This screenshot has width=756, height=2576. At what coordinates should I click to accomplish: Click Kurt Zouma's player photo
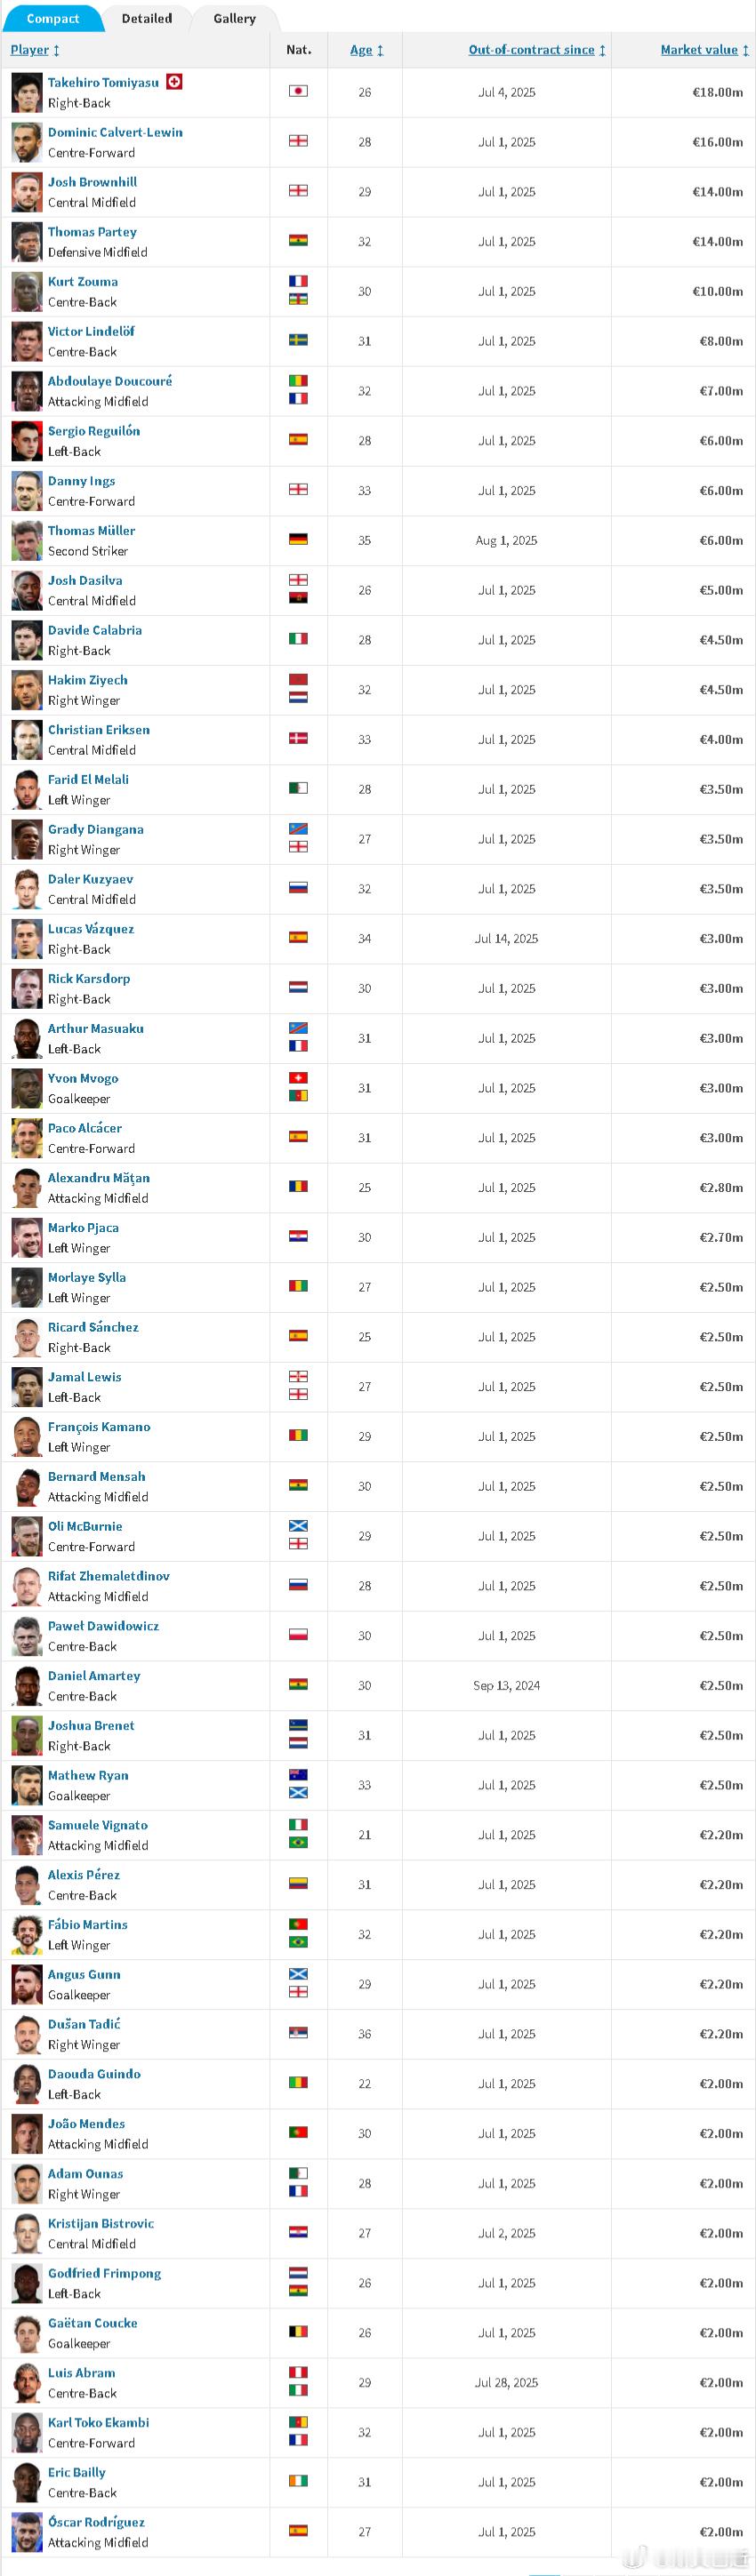point(27,292)
